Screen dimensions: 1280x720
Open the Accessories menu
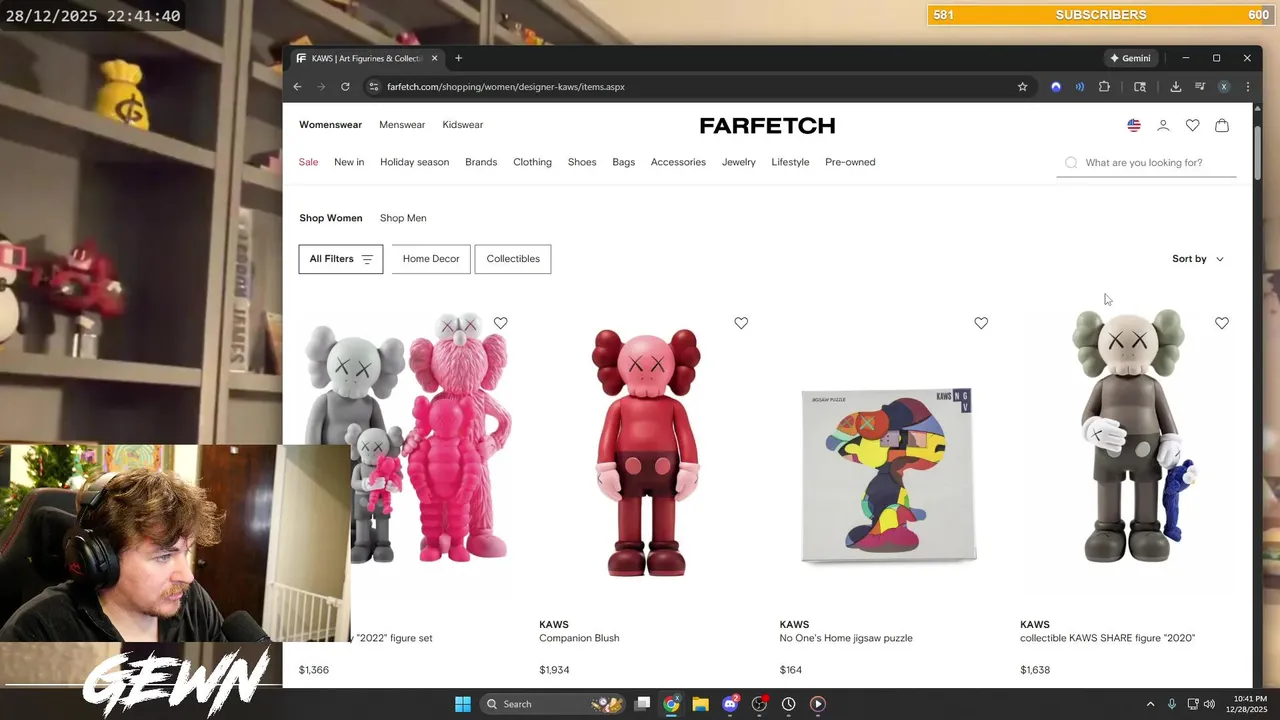click(678, 162)
